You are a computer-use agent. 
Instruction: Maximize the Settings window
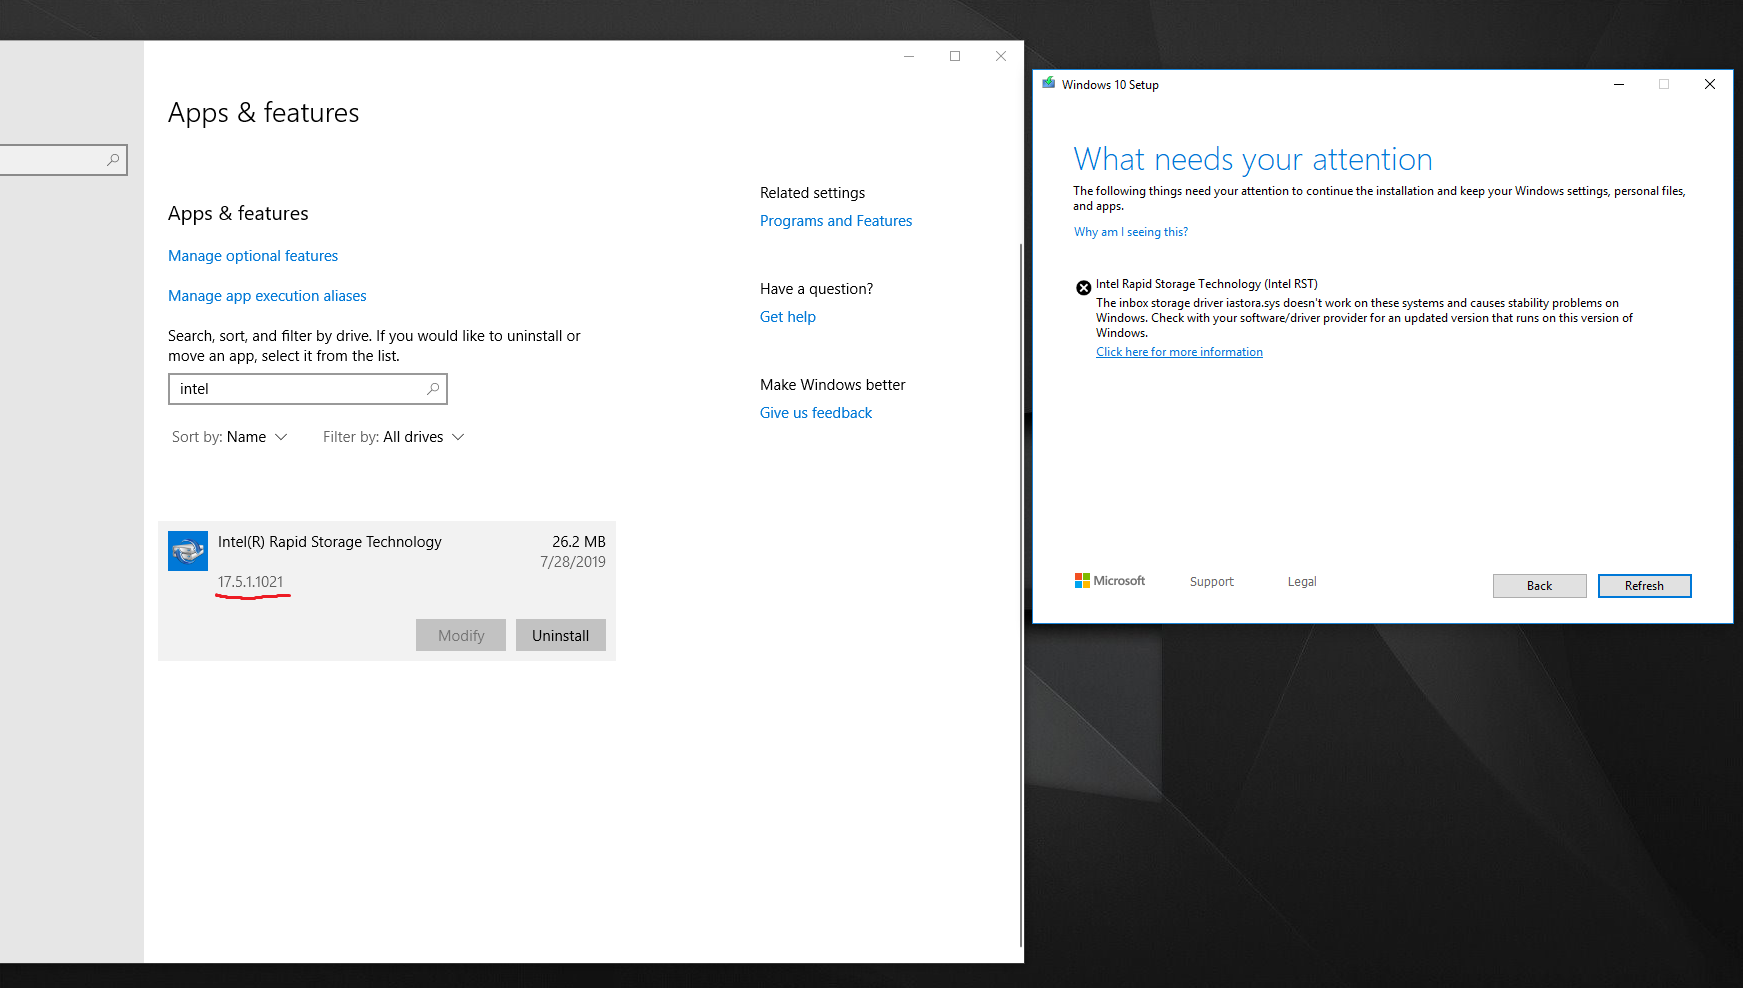tap(955, 56)
